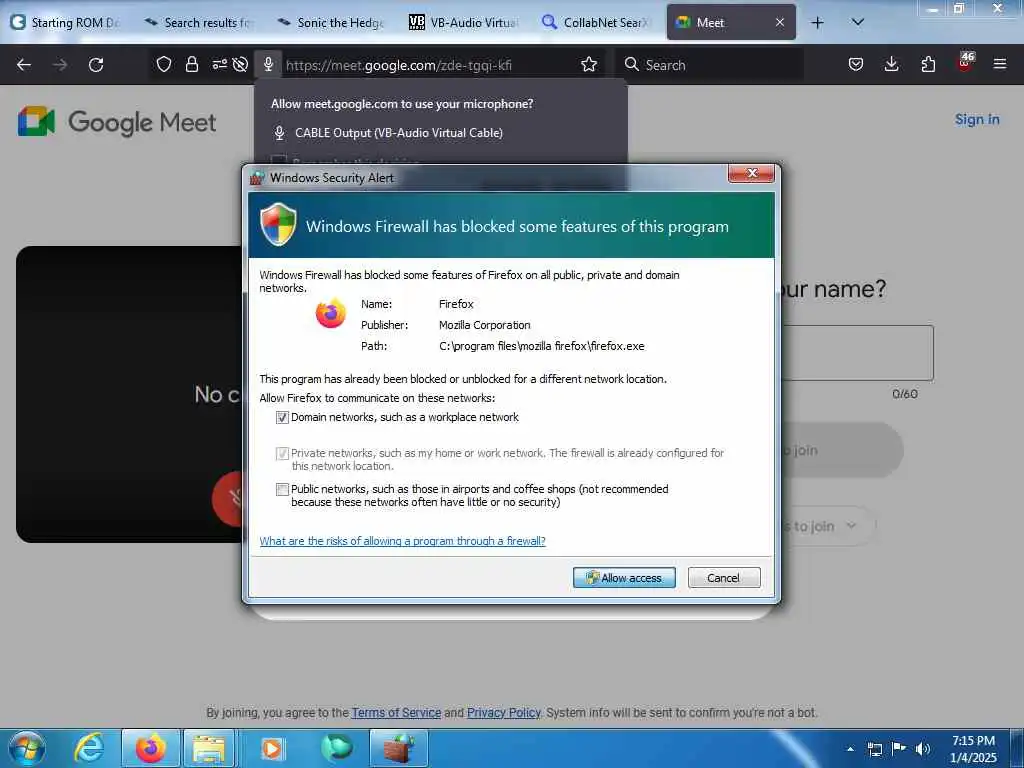The image size is (1024, 768).
Task: Check the Public networks checkbox
Action: coord(282,489)
